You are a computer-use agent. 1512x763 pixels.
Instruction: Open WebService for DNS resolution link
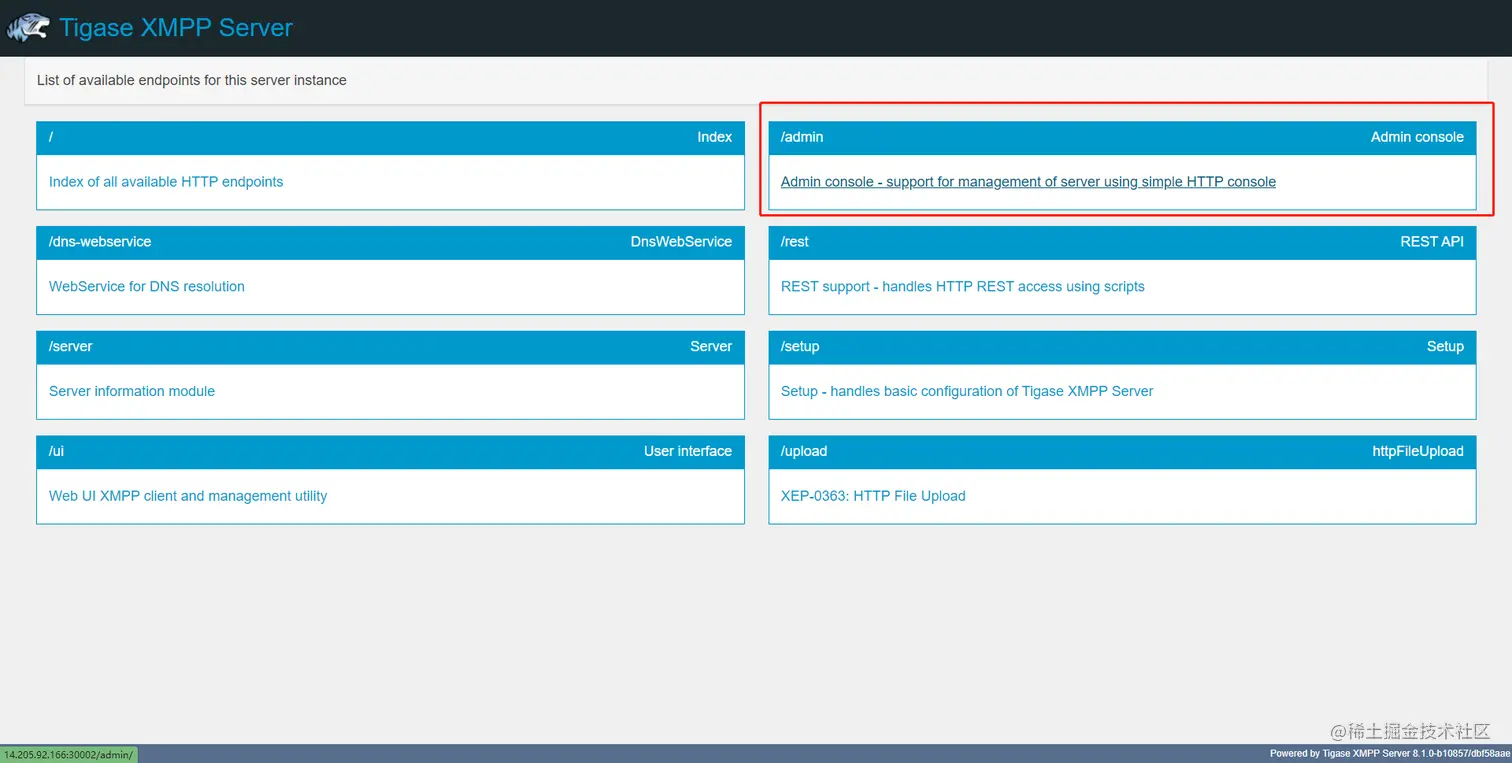[147, 287]
